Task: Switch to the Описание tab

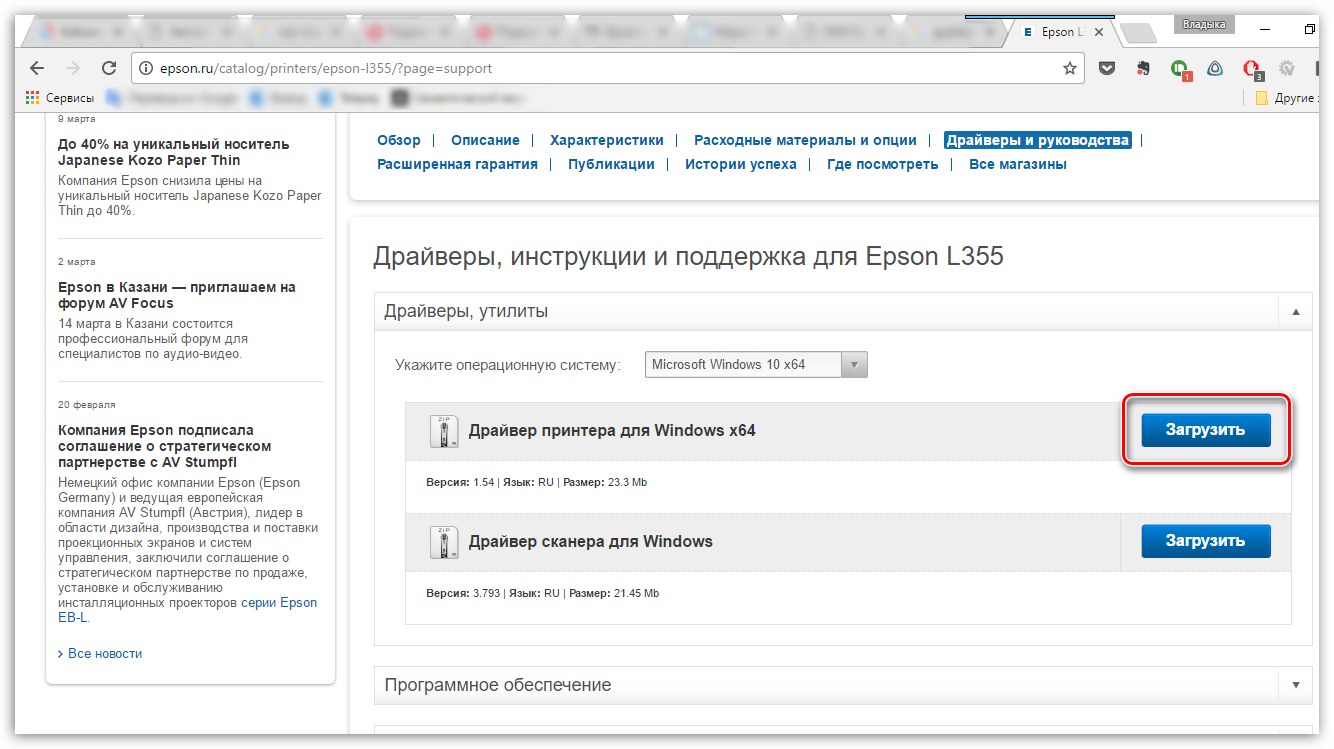Action: tap(485, 140)
